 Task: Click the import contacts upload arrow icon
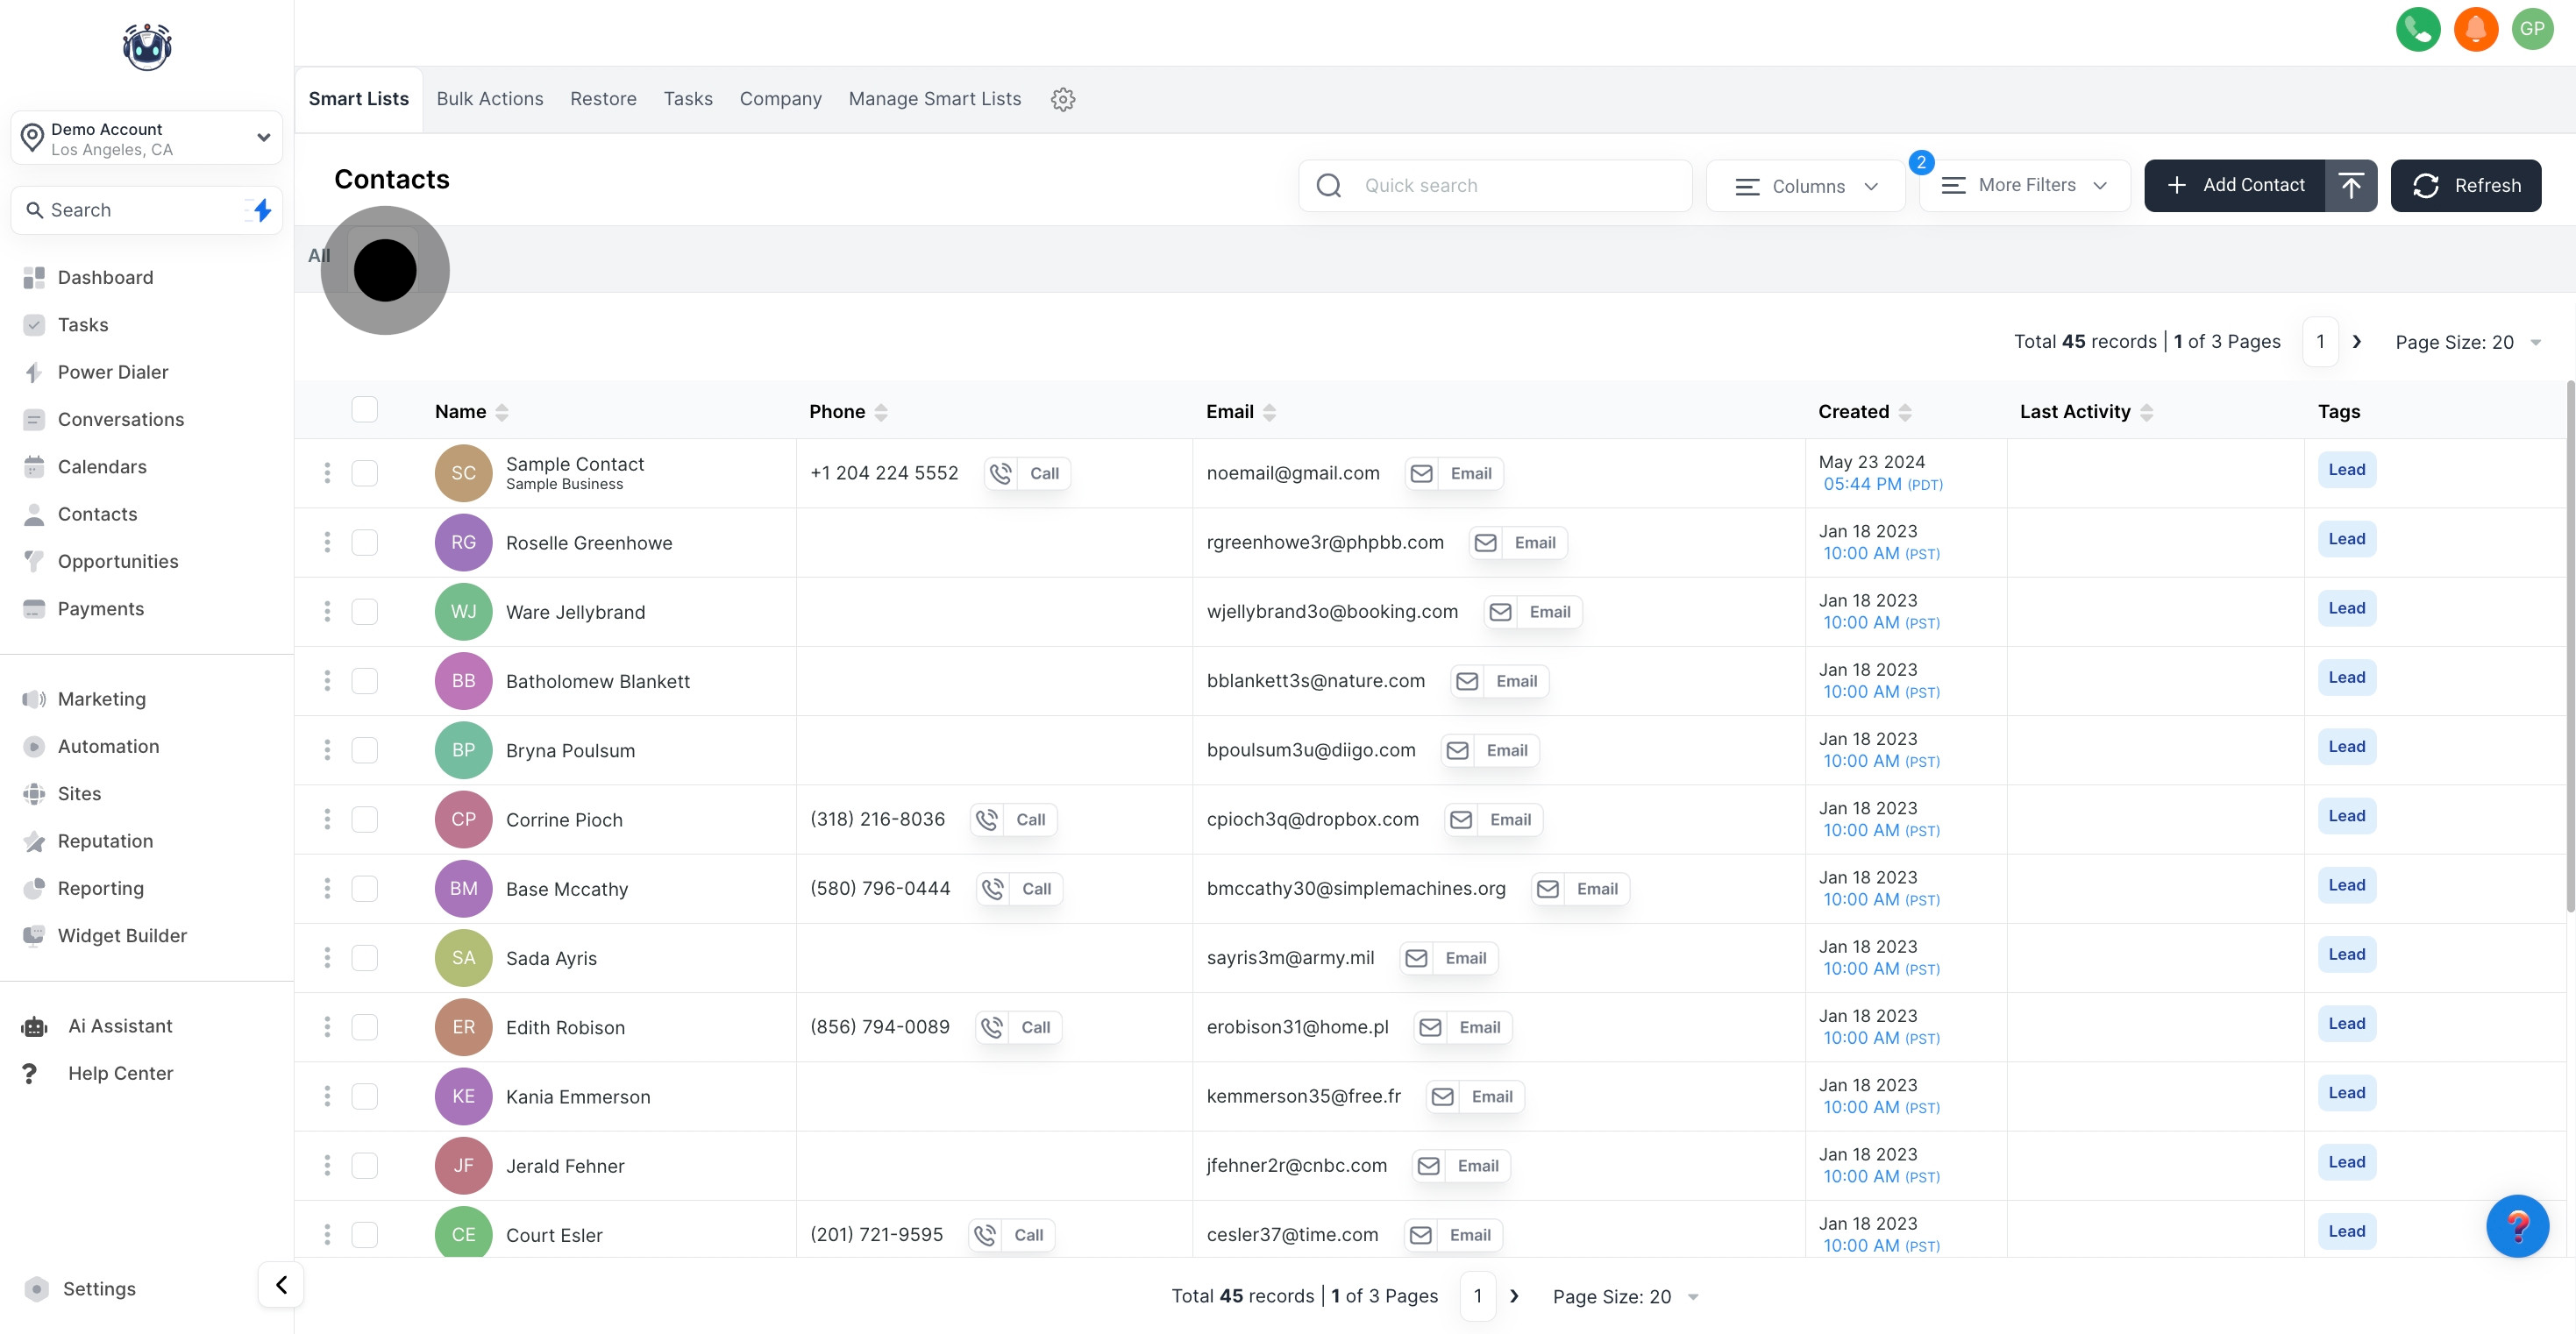click(x=2350, y=185)
